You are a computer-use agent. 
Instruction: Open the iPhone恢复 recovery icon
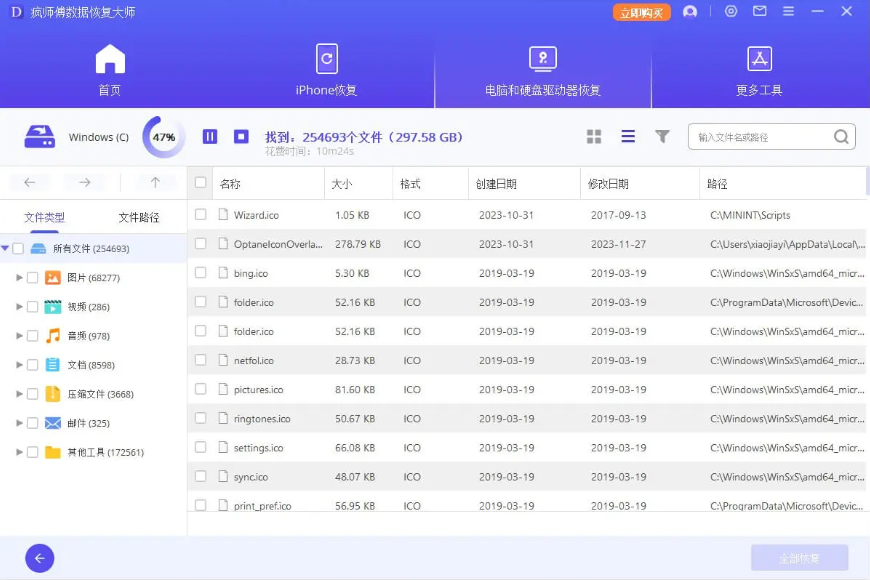click(327, 59)
